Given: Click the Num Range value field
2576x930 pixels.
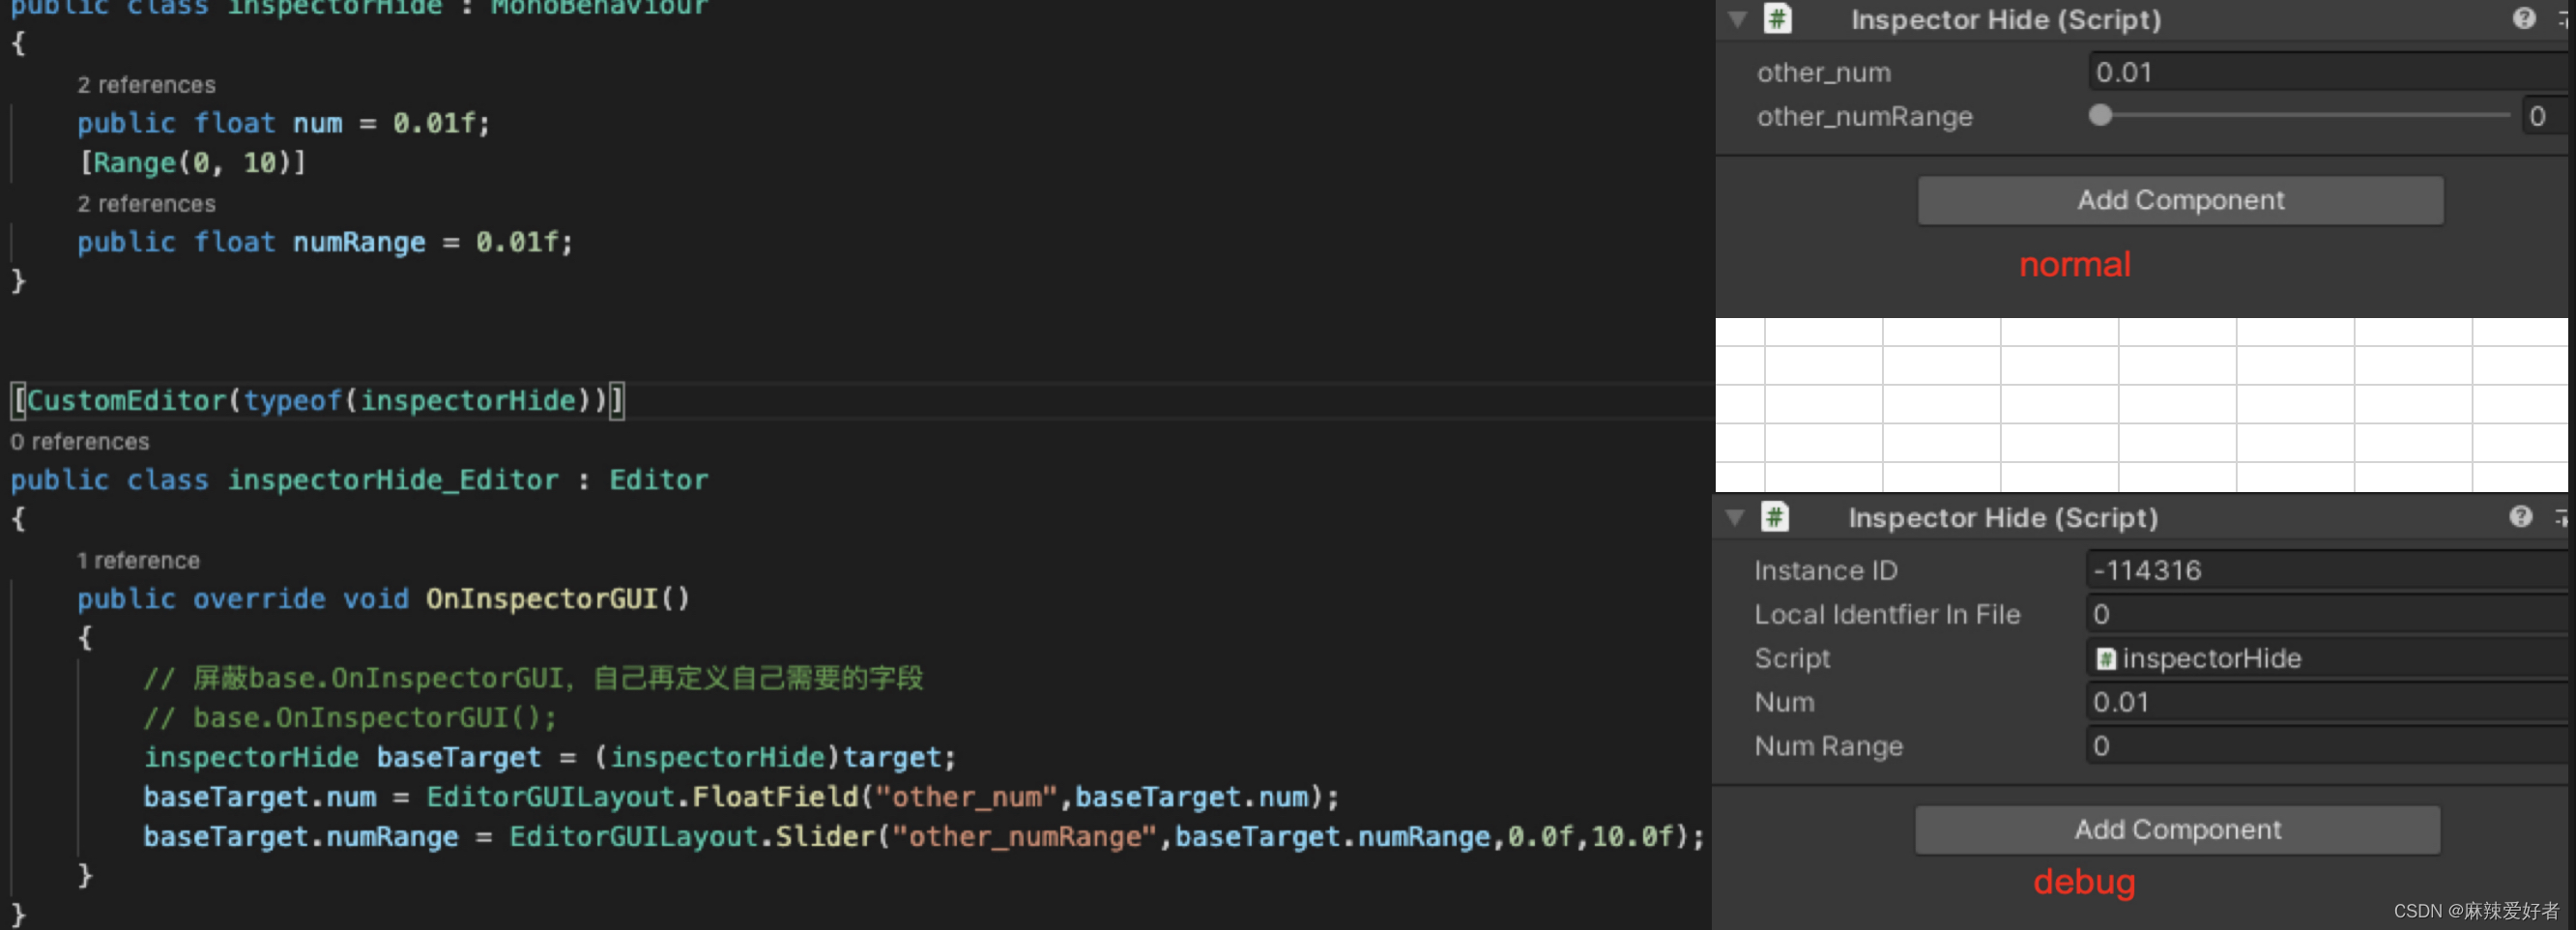Looking at the screenshot, I should click(2326, 746).
